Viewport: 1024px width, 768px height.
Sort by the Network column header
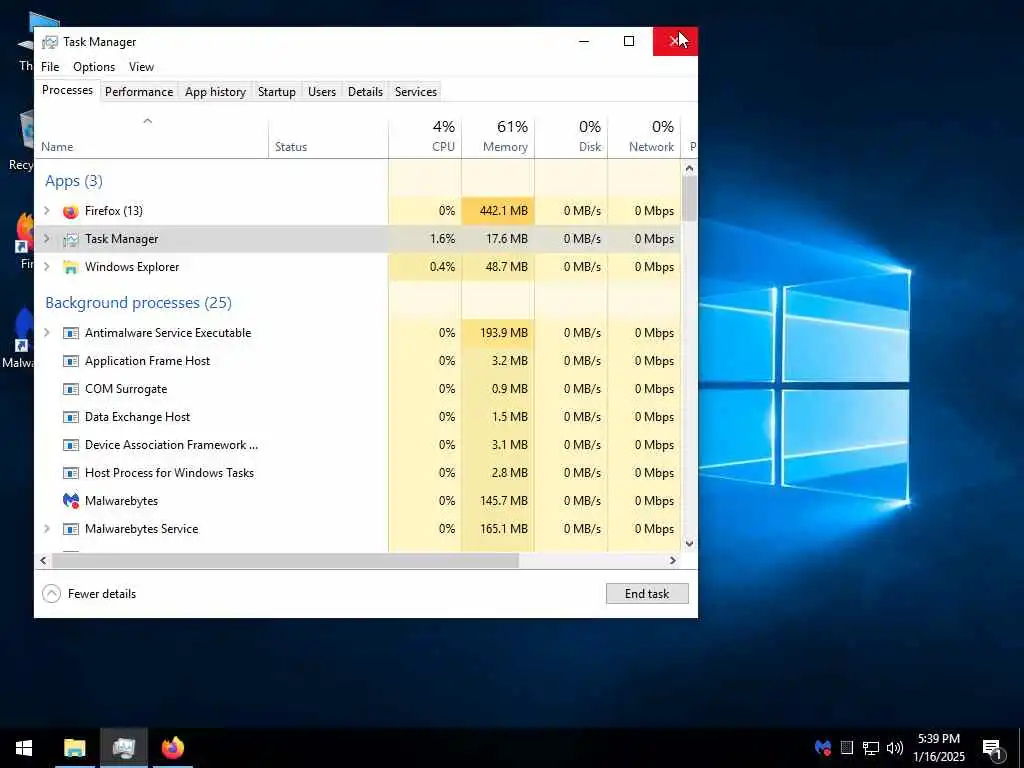[x=645, y=136]
